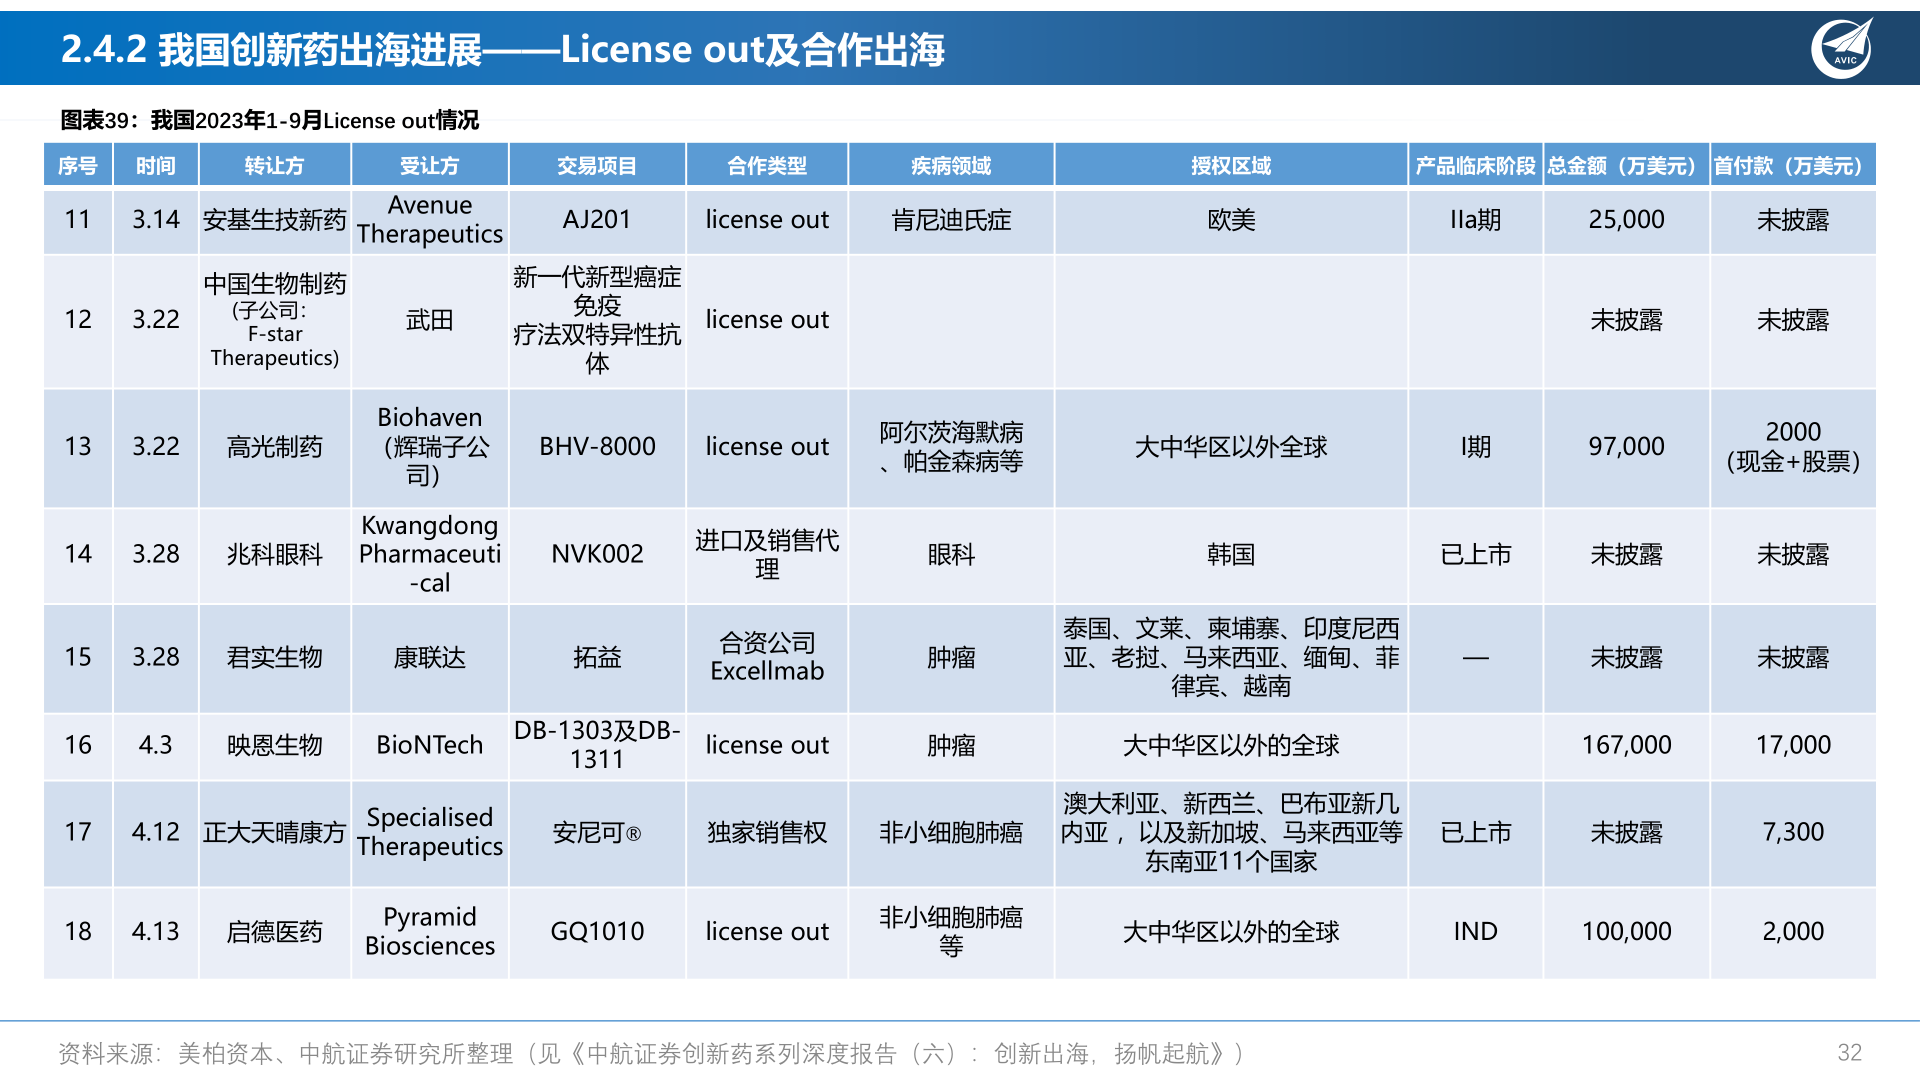Click the '授权区域' column header

click(x=1231, y=165)
